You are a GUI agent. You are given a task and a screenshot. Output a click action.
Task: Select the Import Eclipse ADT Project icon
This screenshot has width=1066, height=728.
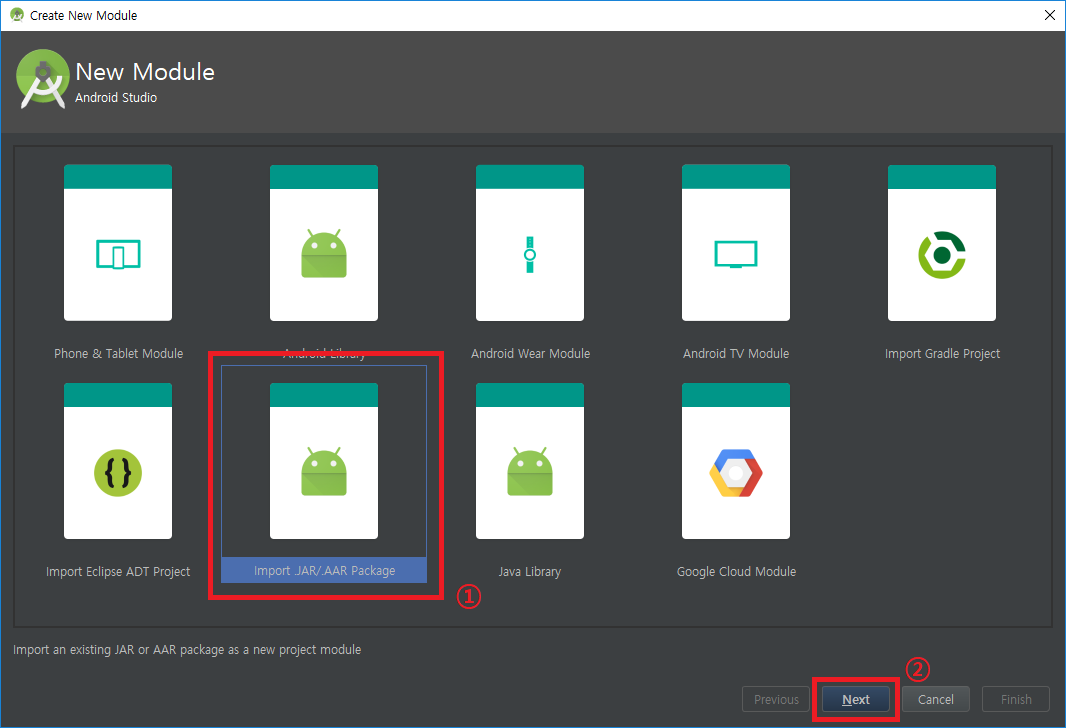point(118,461)
